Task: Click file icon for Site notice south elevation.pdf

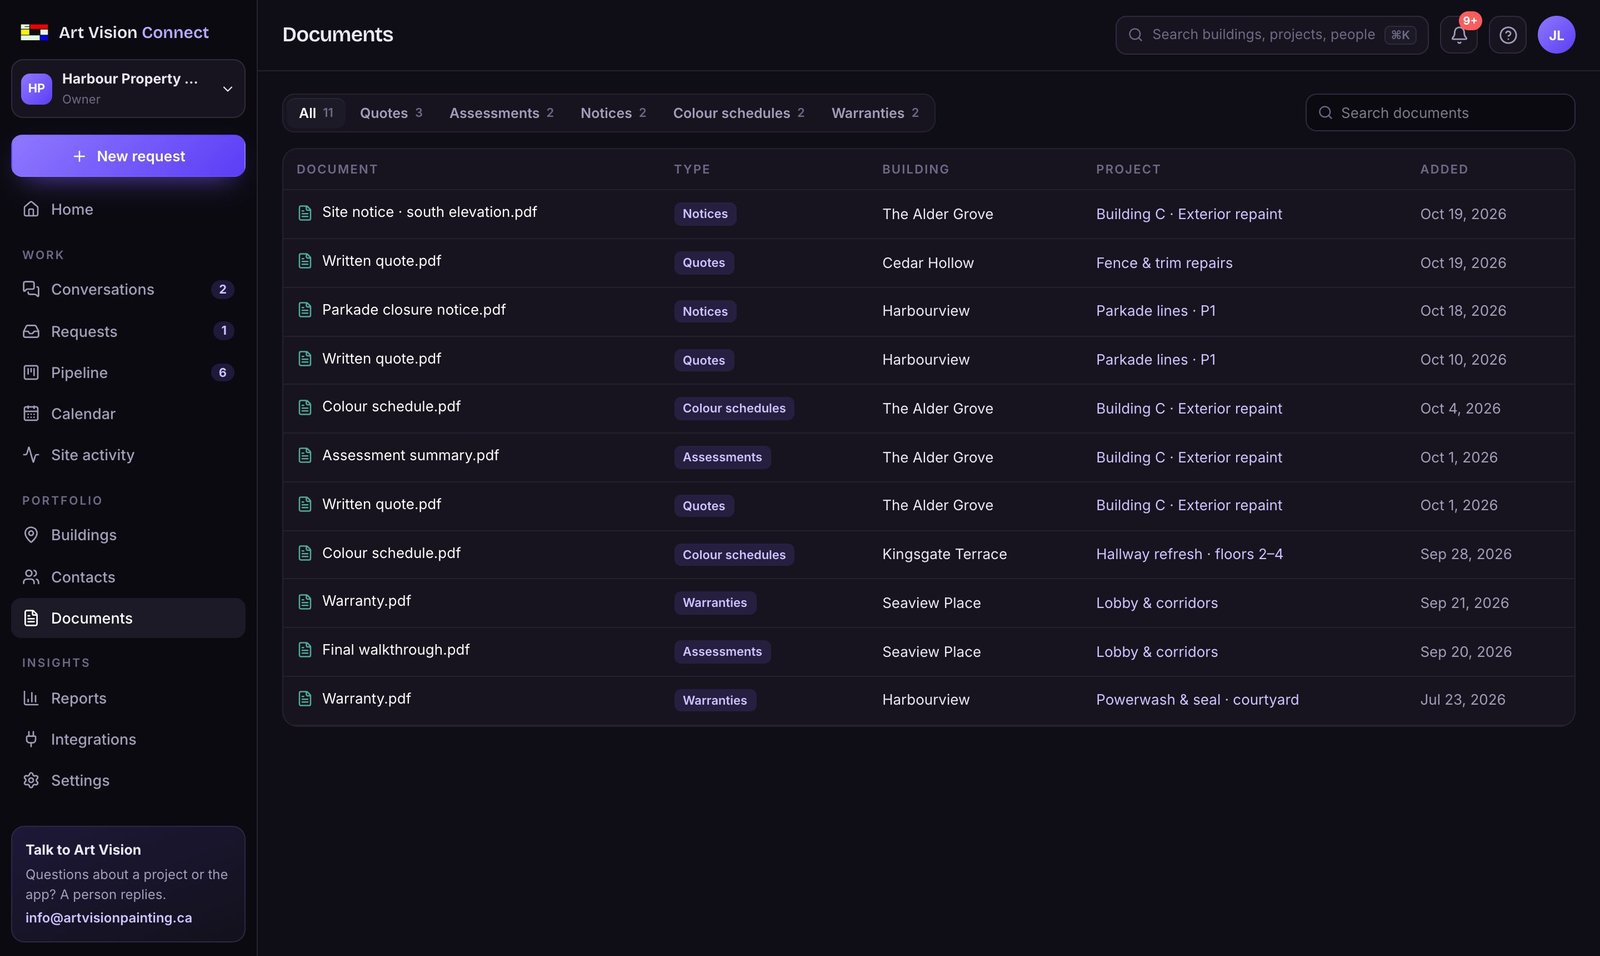Action: click(x=305, y=213)
